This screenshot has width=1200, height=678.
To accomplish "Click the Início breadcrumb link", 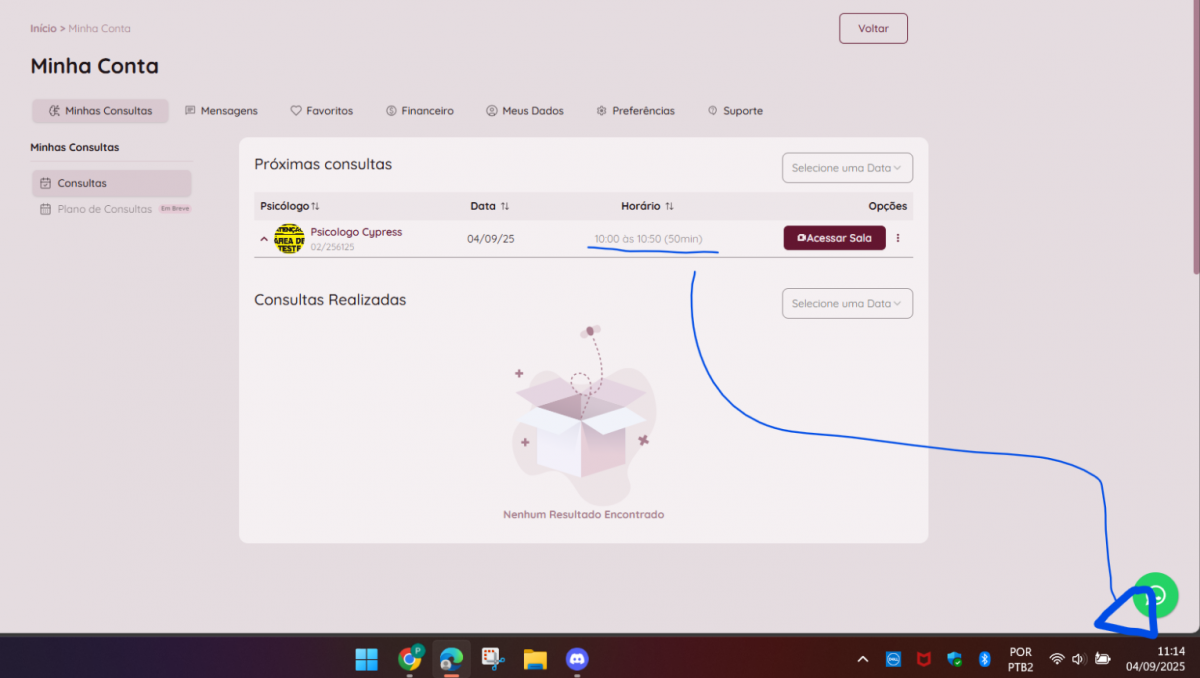I will click(43, 29).
